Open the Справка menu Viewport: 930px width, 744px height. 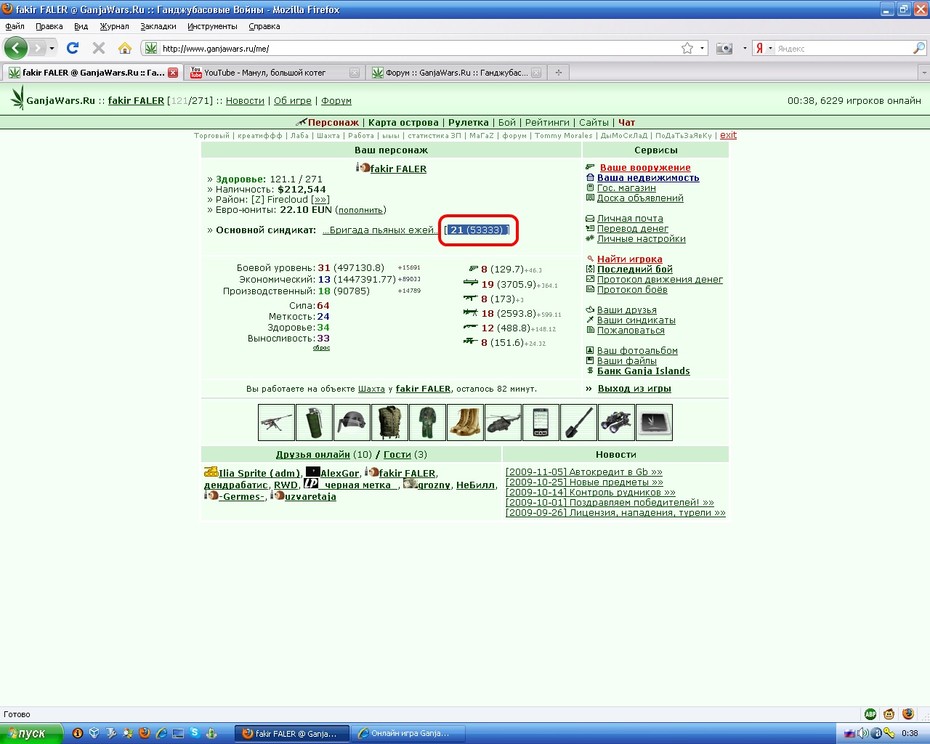(x=264, y=26)
